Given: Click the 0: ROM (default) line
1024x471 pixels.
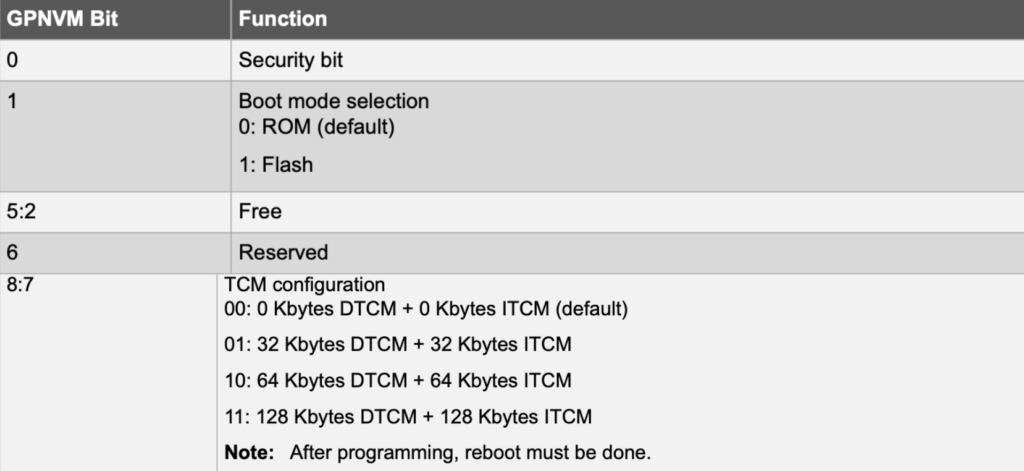Looking at the screenshot, I should point(316,128).
